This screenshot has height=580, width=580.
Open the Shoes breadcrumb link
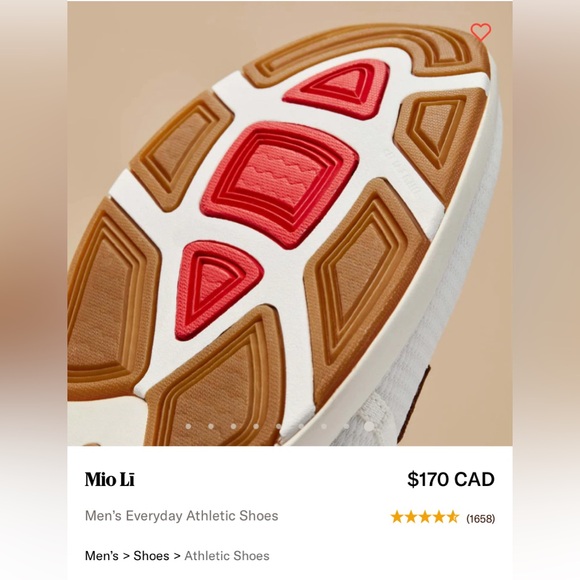tap(151, 556)
